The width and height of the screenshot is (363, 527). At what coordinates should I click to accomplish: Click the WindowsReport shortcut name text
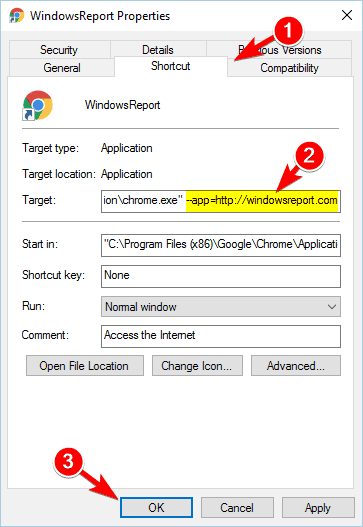click(122, 105)
